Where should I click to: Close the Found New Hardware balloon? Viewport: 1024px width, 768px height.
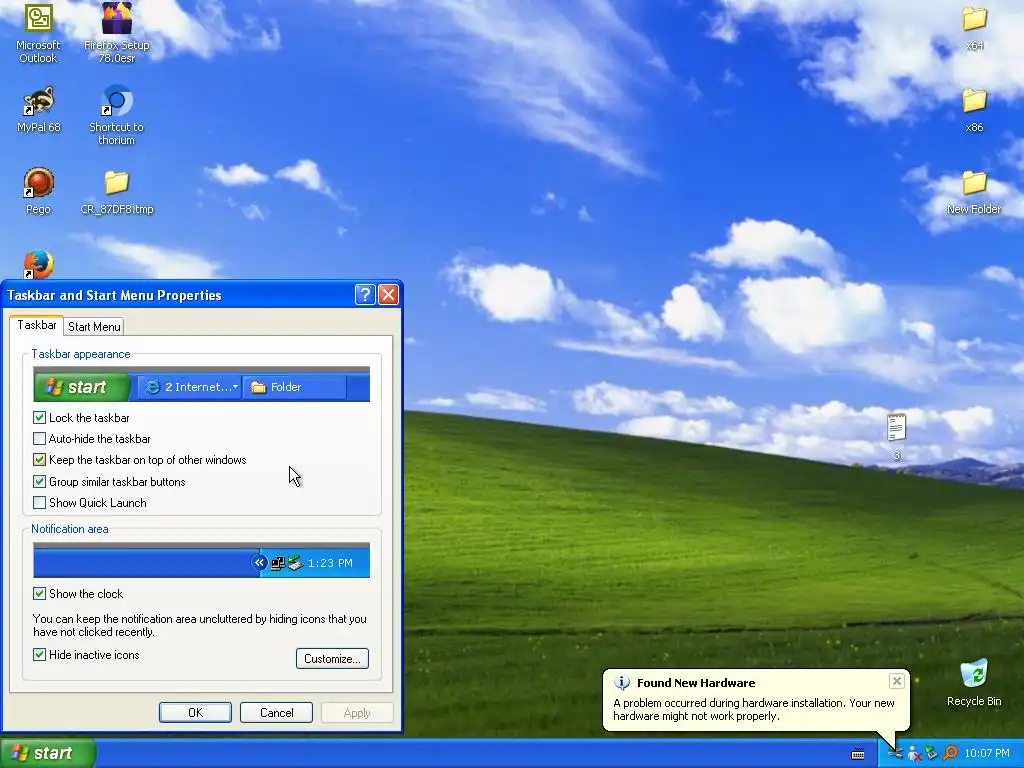[897, 681]
